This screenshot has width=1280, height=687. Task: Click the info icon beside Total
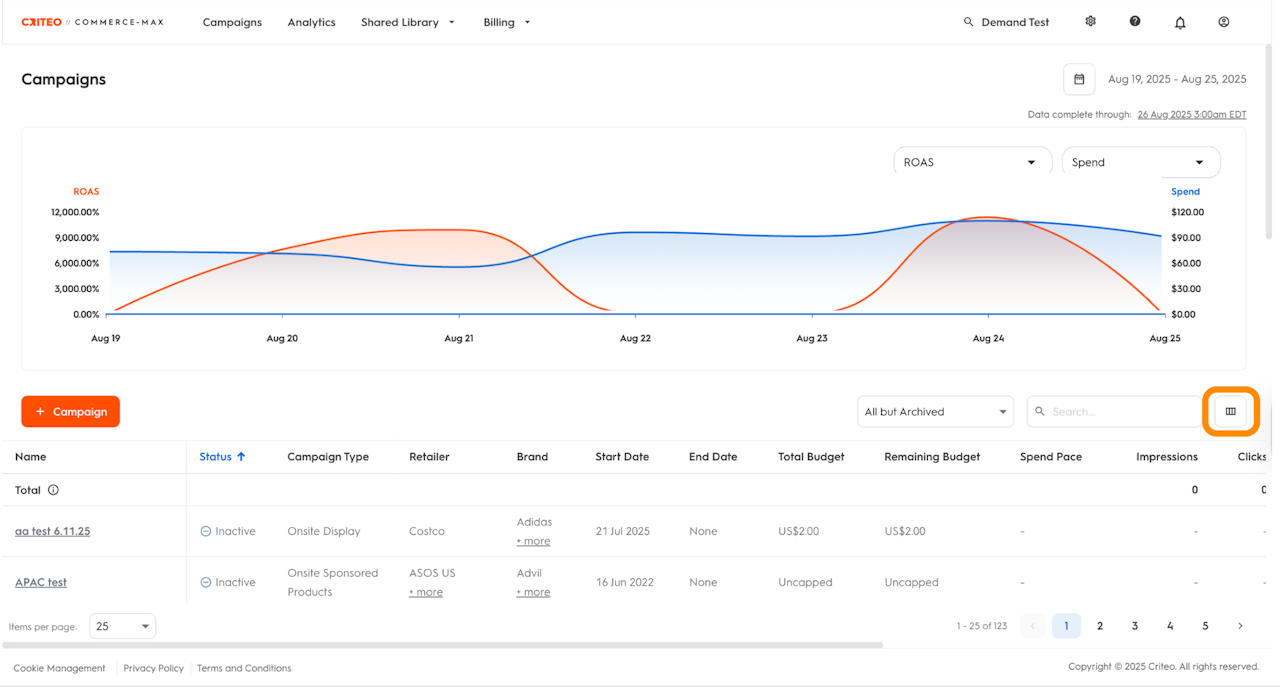click(x=54, y=490)
